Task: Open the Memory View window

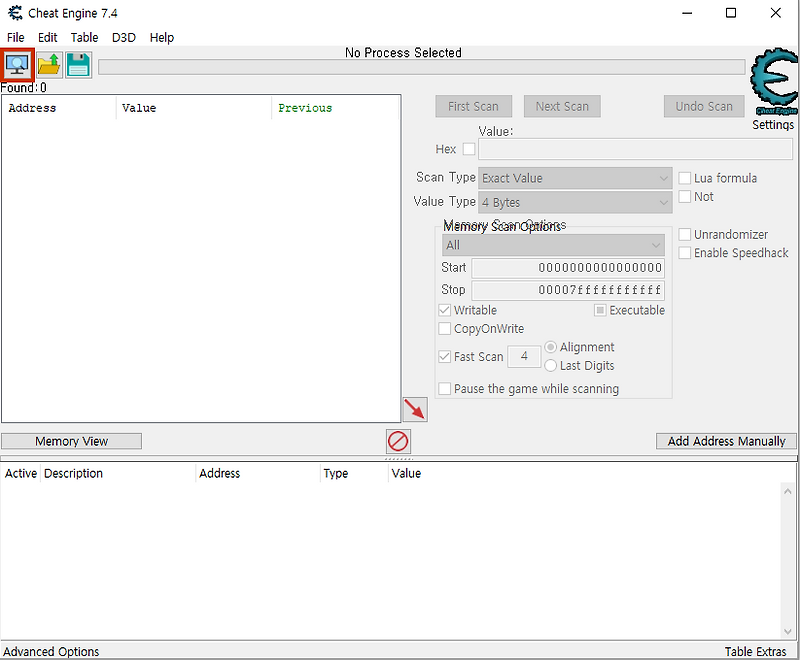Action: click(x=71, y=440)
